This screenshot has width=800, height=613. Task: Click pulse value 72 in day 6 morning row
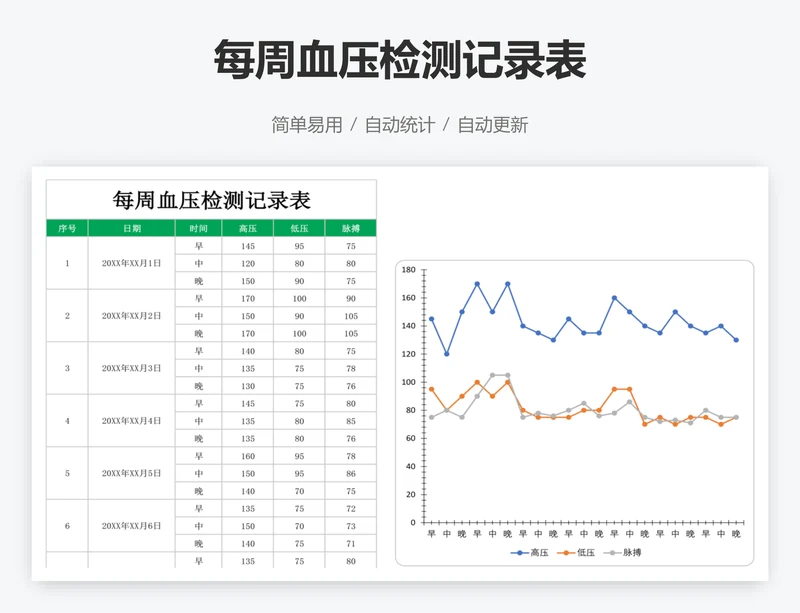click(351, 508)
